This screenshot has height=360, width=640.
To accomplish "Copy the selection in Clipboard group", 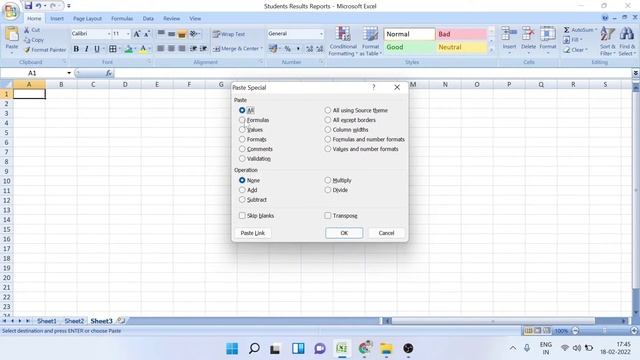I will click(x=33, y=40).
